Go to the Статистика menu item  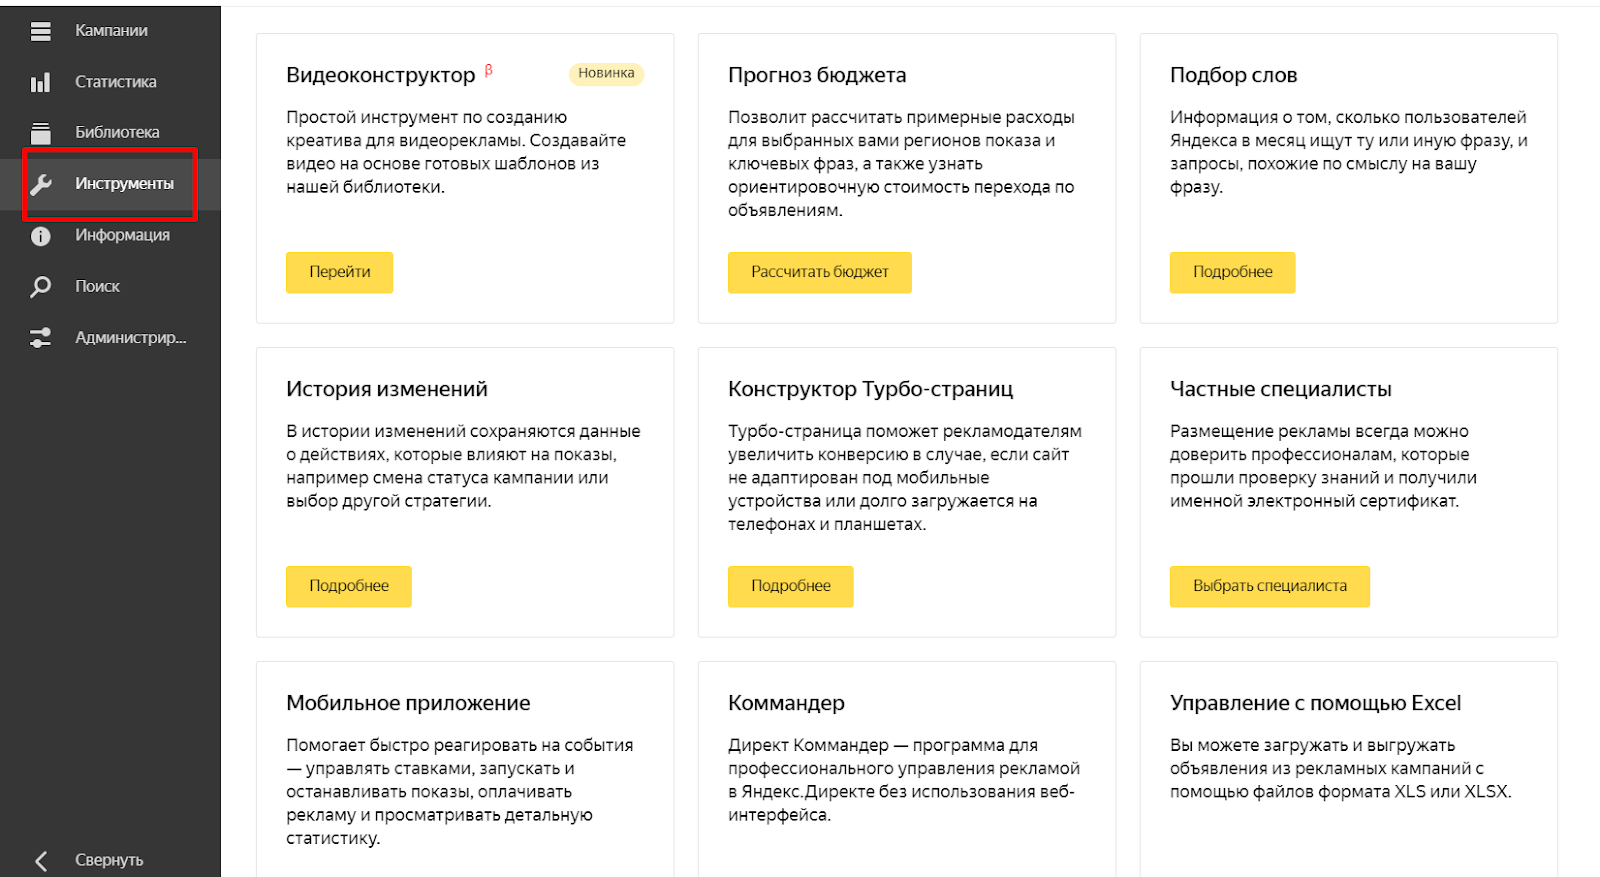click(115, 82)
